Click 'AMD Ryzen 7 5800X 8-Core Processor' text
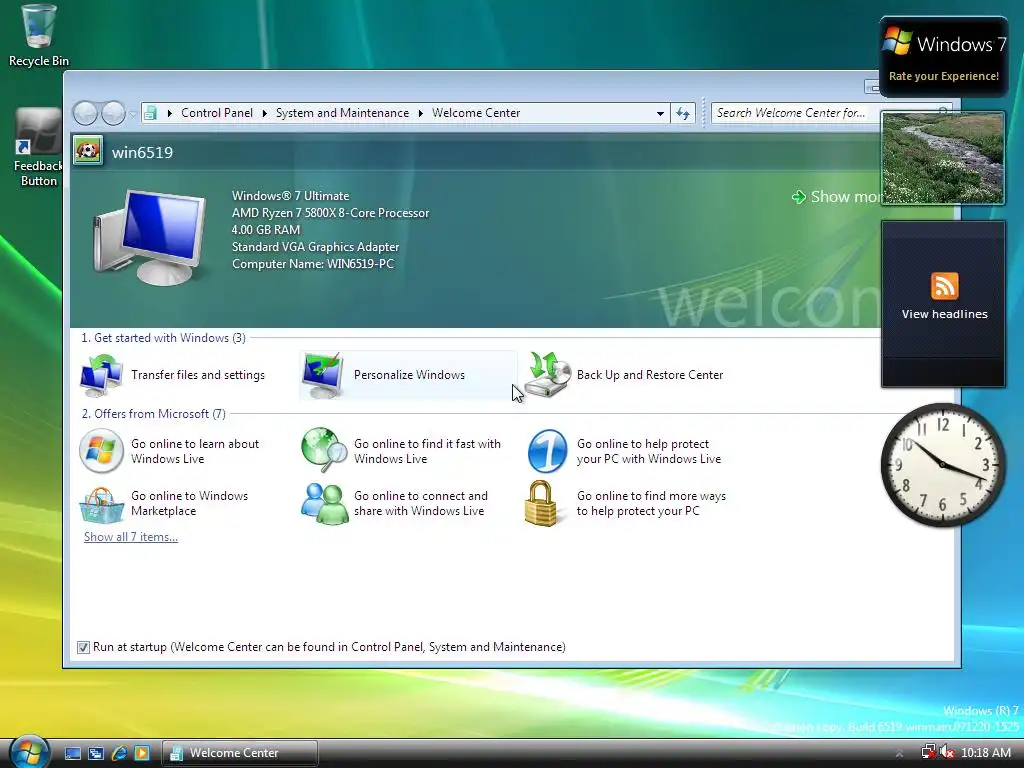1024x768 pixels. [330, 213]
